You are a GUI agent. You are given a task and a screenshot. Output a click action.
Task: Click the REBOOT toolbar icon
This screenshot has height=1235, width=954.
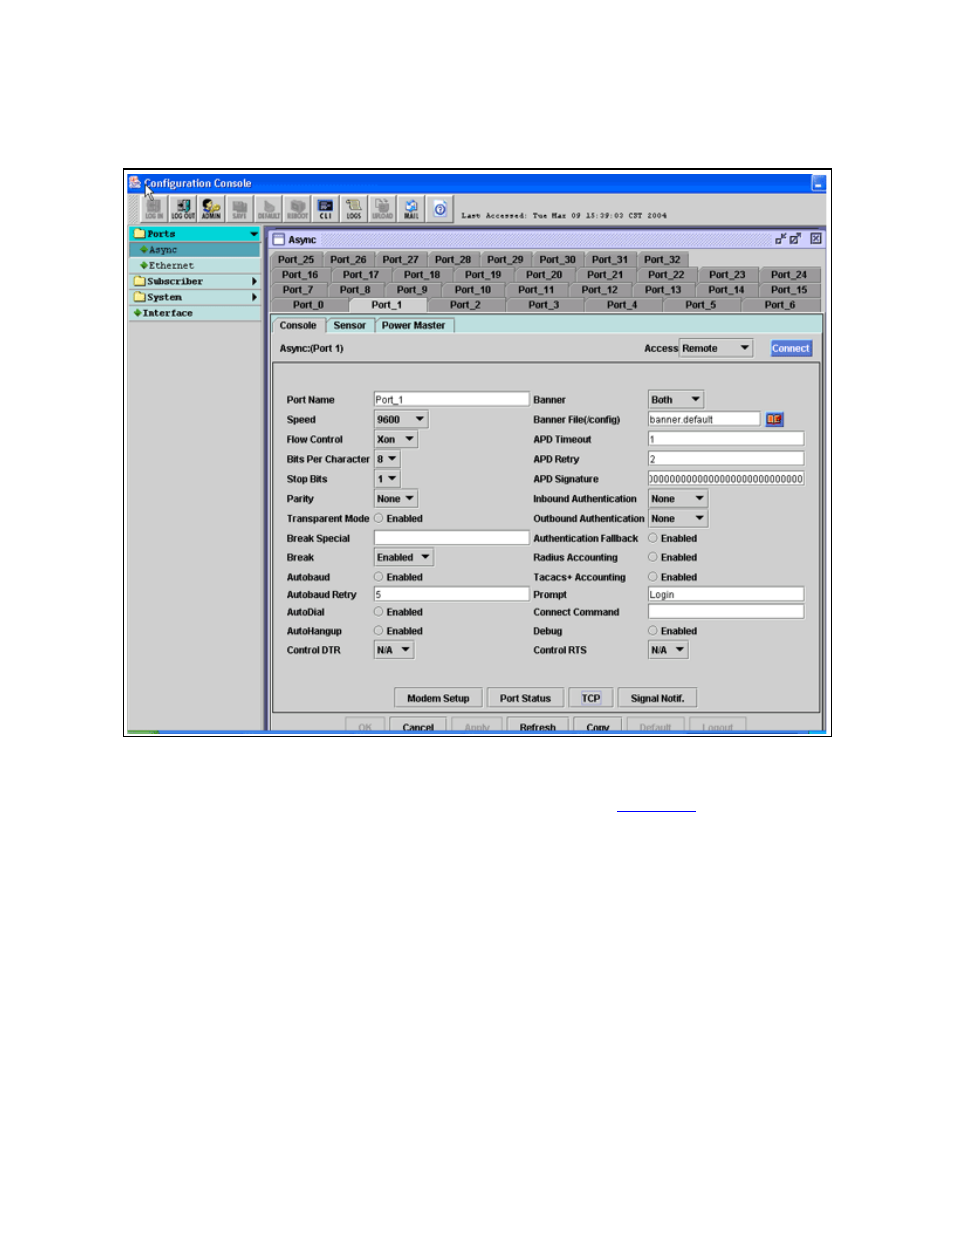[x=297, y=209]
